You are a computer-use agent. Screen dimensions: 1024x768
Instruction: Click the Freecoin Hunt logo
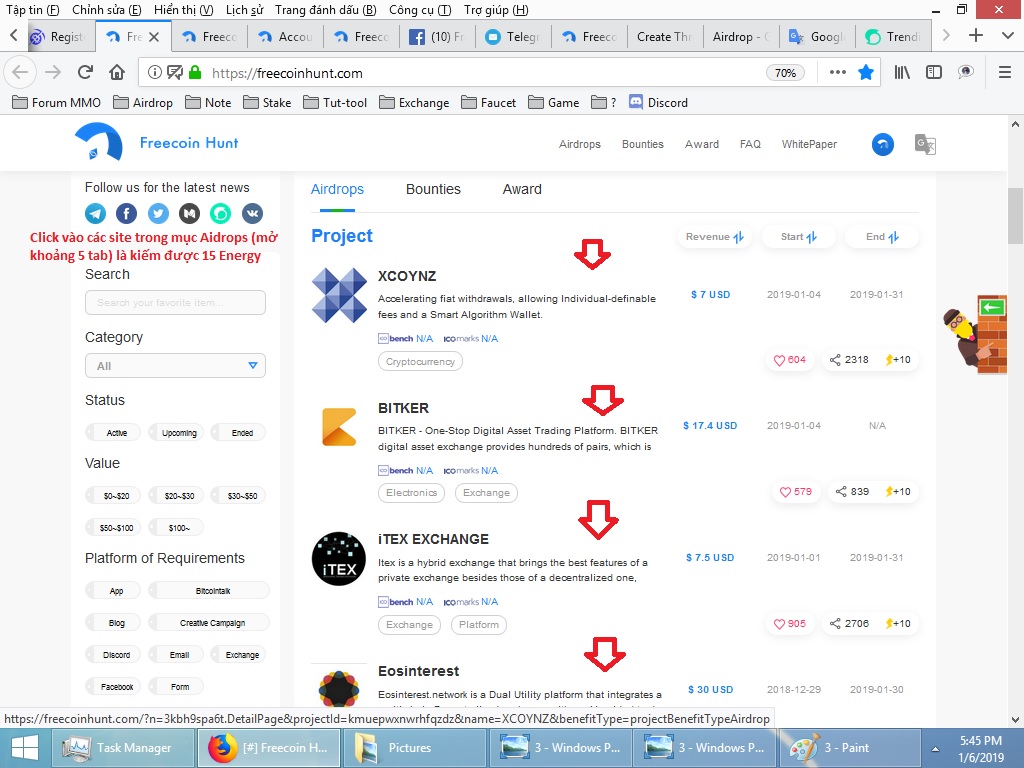tap(157, 142)
